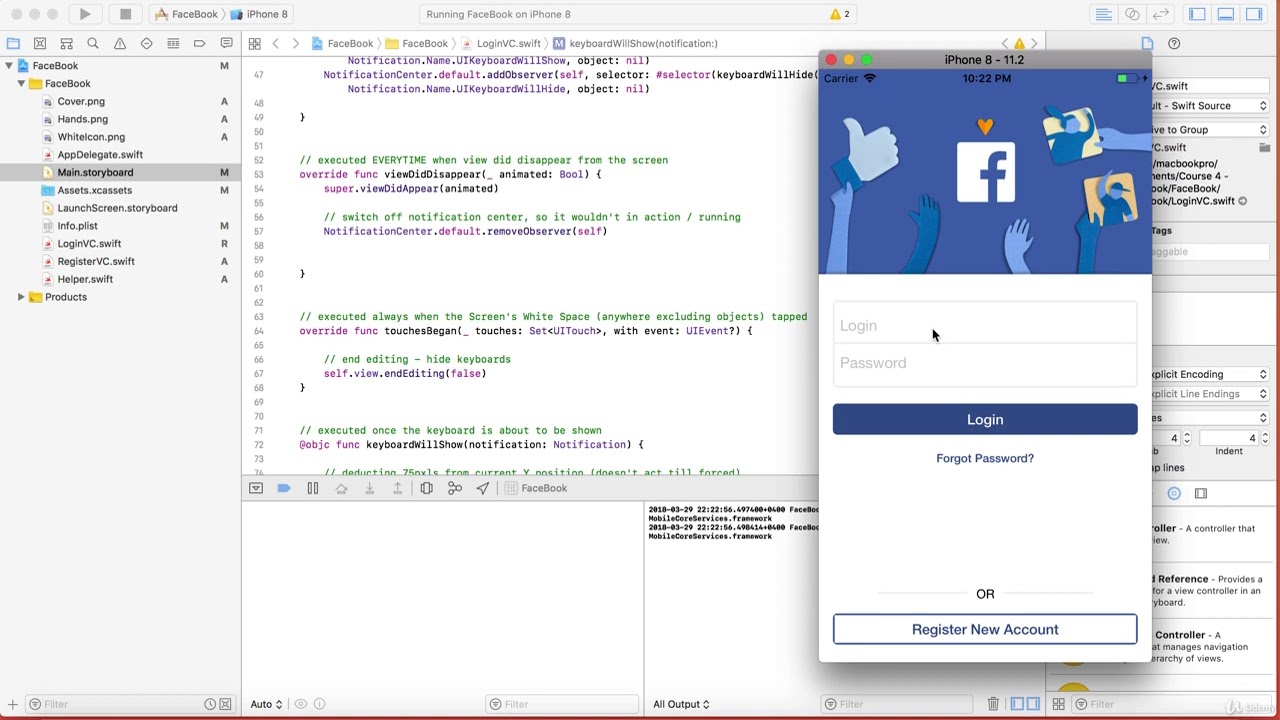
Task: Tap the blue Login button in simulator
Action: coord(985,419)
